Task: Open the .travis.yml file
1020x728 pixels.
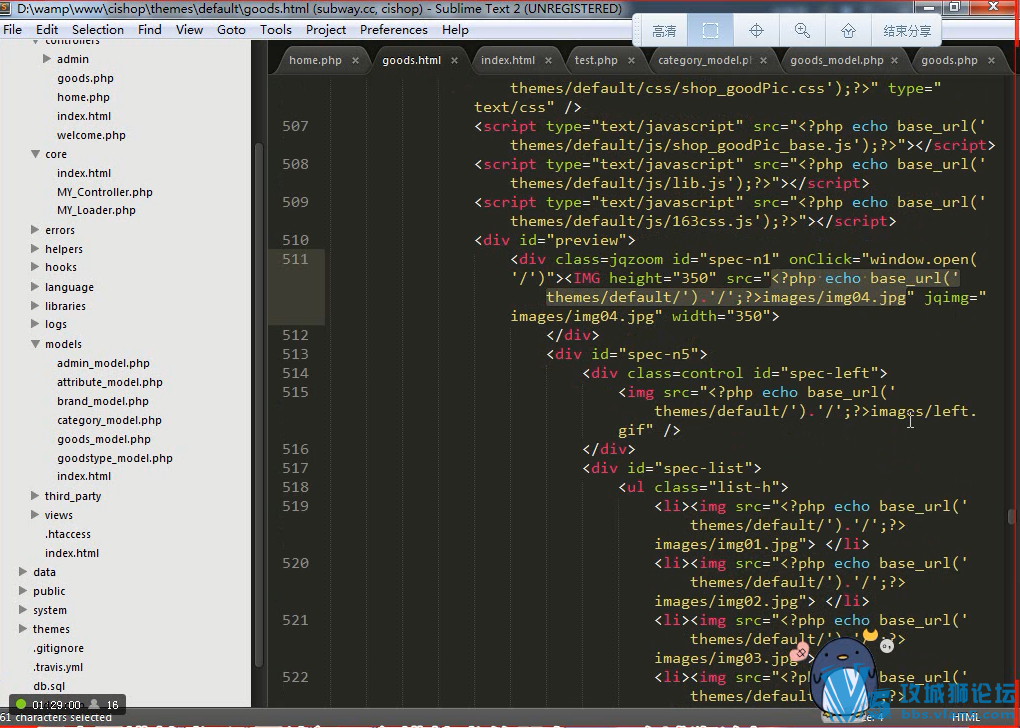Action: [x=58, y=667]
